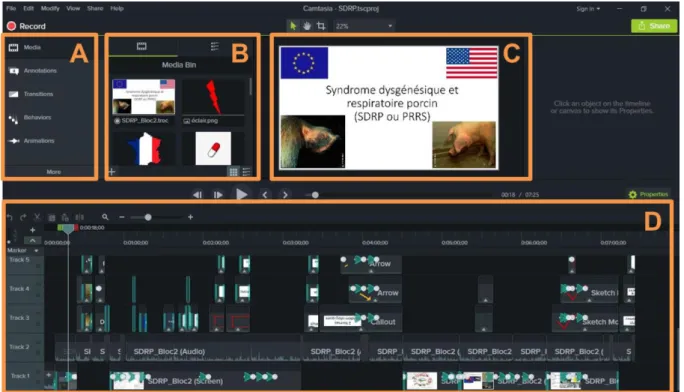The image size is (684, 392).
Task: Open the Share menu
Action: pos(95,8)
